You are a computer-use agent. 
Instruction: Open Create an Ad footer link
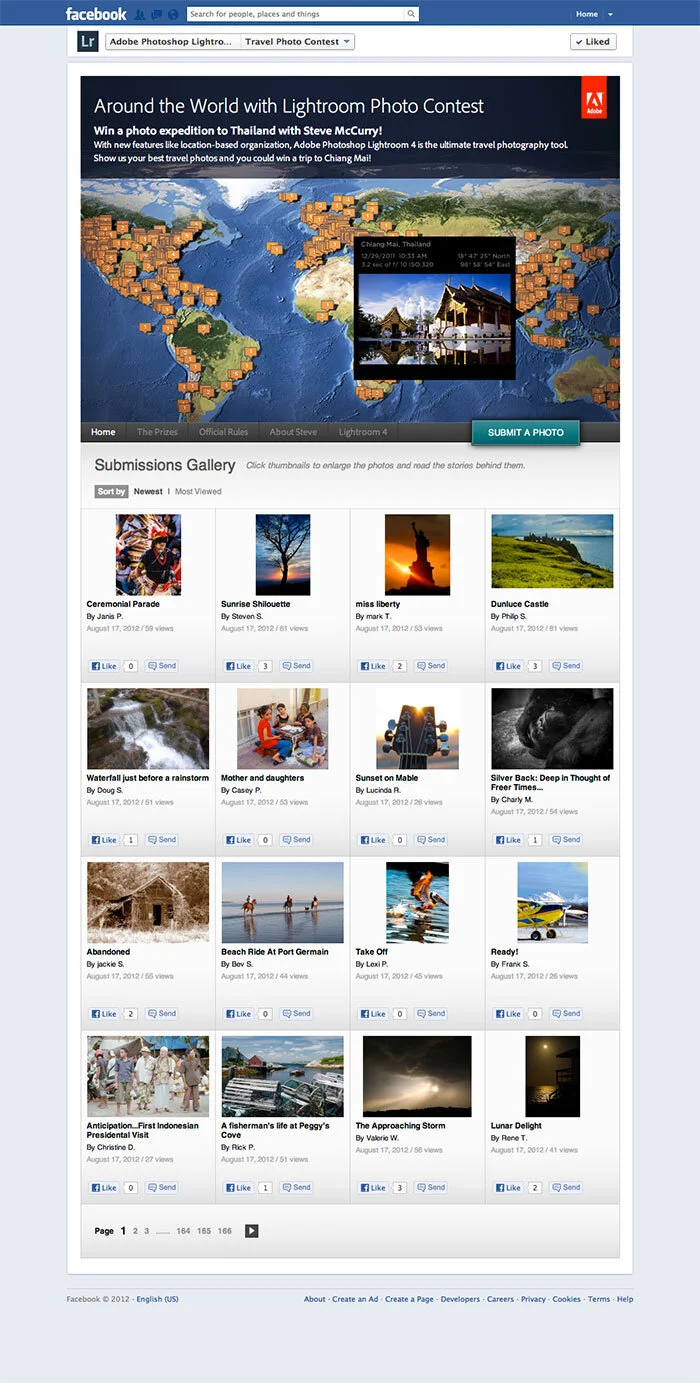(x=355, y=1299)
